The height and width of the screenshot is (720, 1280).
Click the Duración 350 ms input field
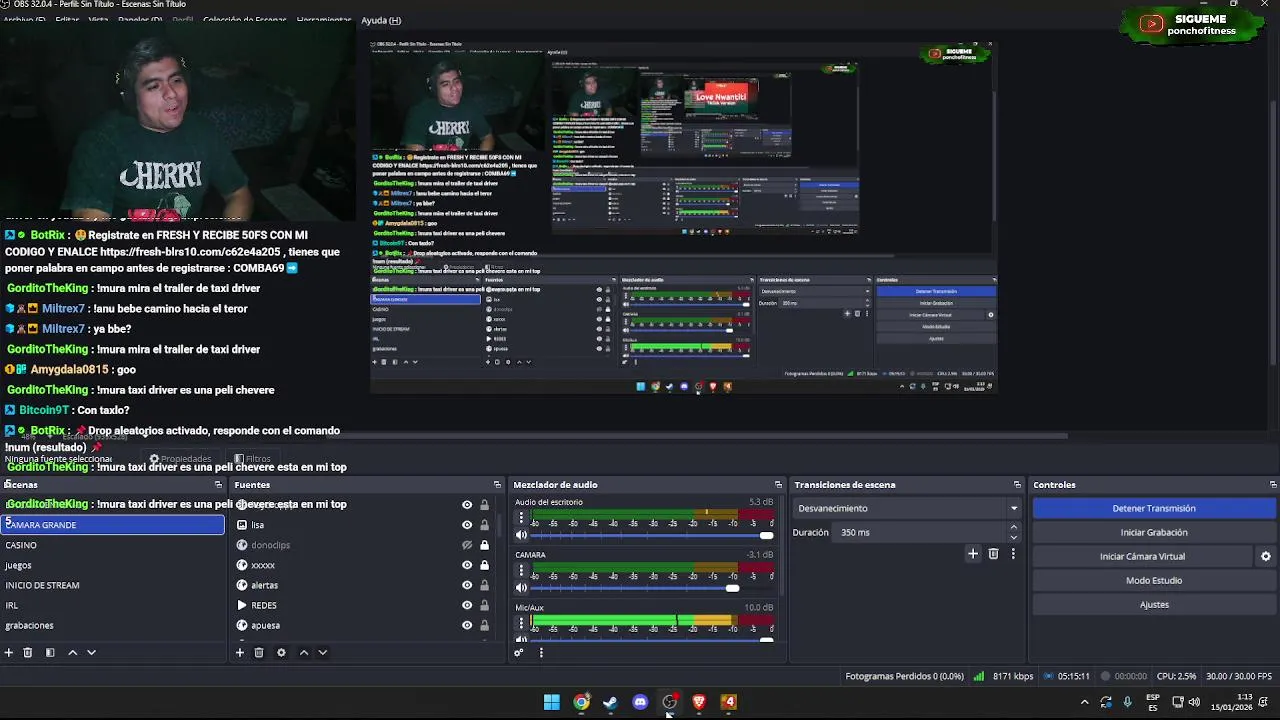pyautogui.click(x=920, y=532)
